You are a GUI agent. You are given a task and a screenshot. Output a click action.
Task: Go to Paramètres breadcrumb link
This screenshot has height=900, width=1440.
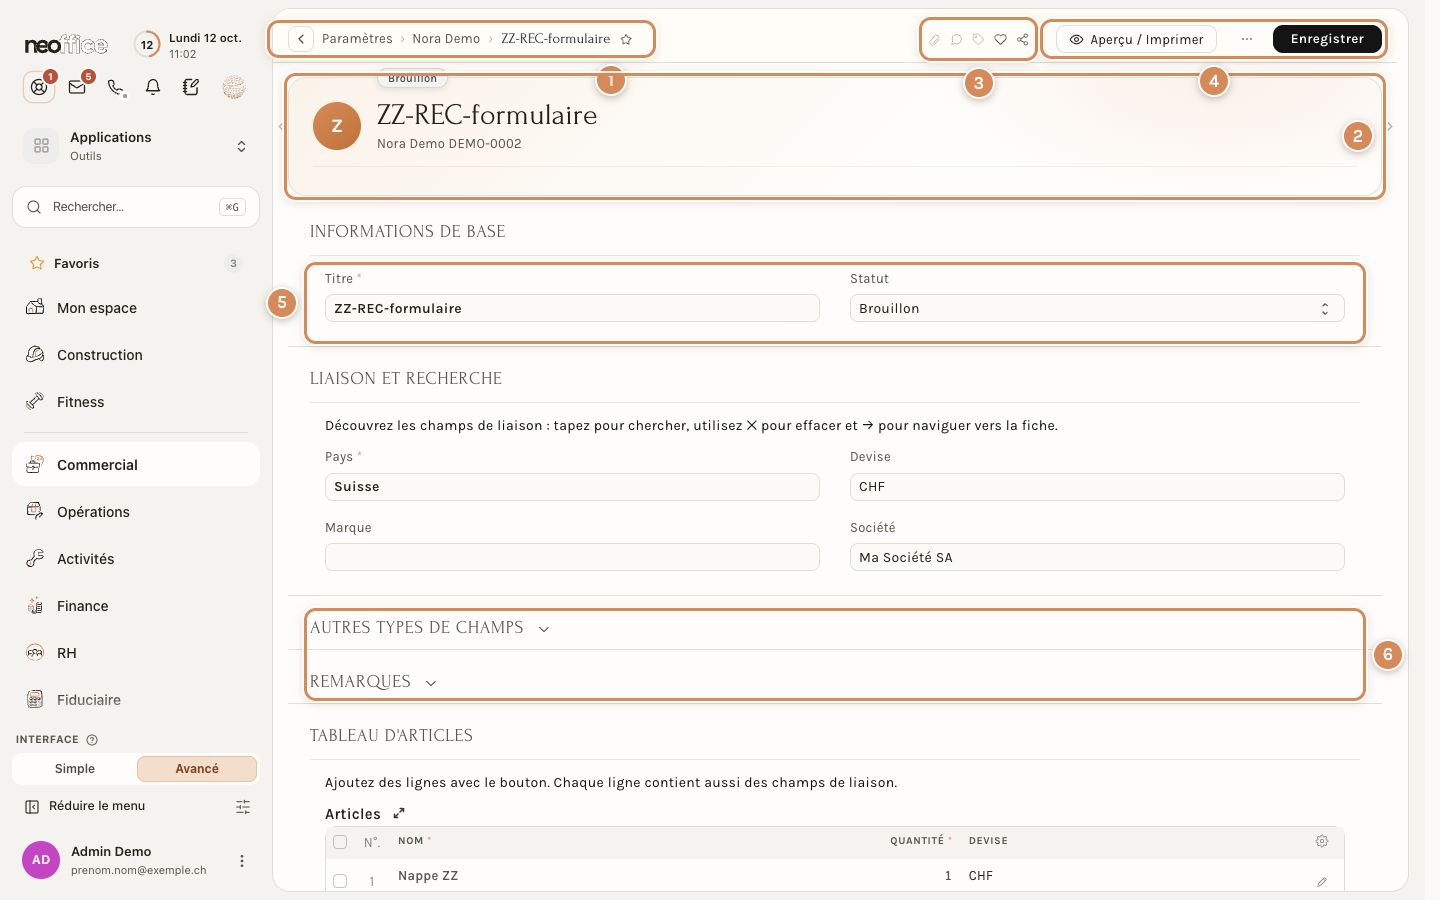click(357, 39)
